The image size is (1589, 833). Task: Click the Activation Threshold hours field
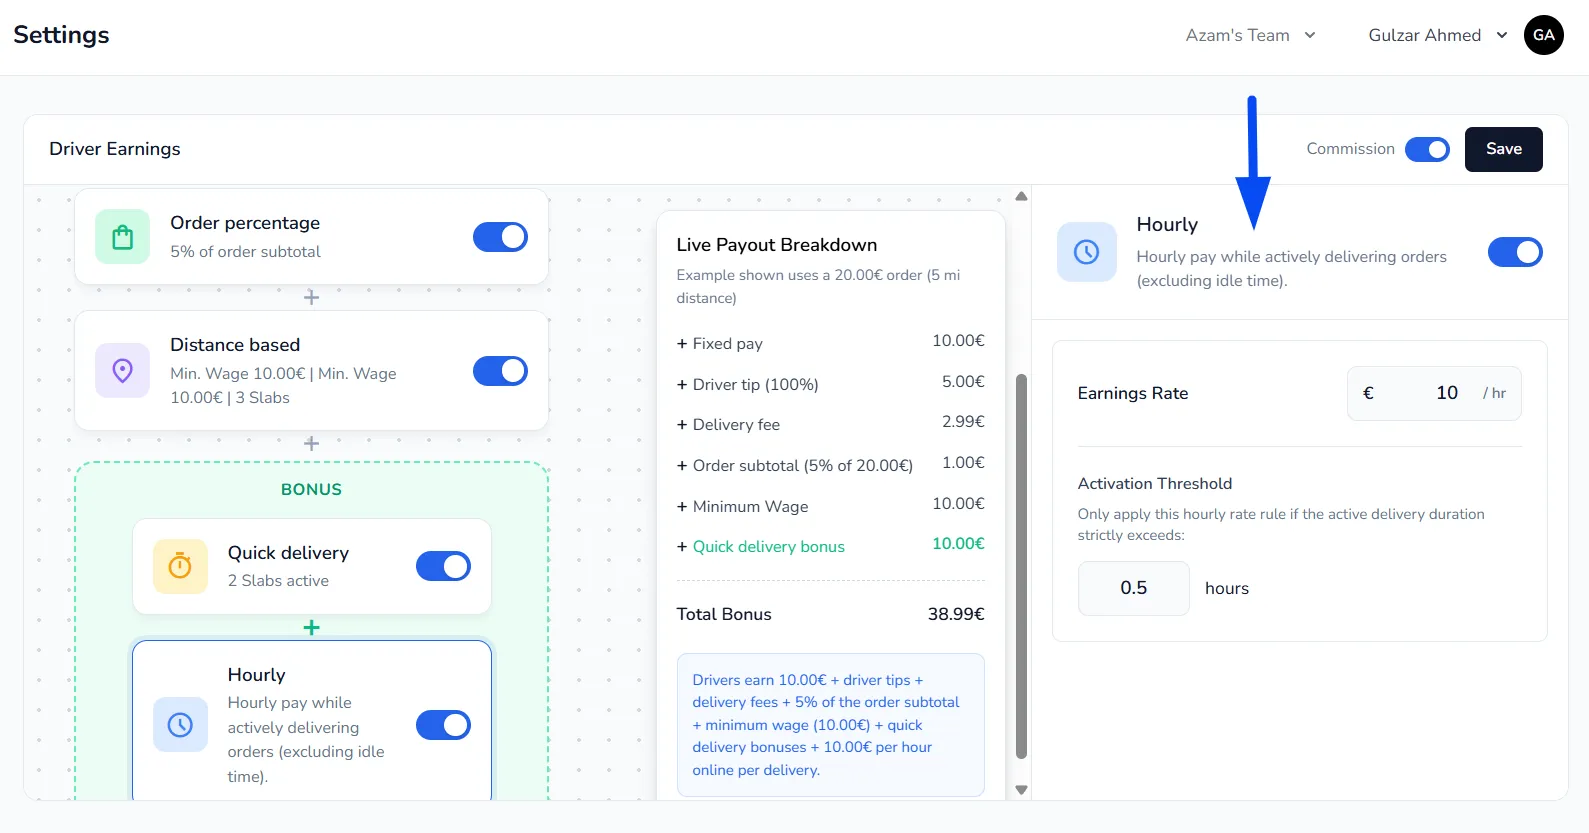(1133, 588)
